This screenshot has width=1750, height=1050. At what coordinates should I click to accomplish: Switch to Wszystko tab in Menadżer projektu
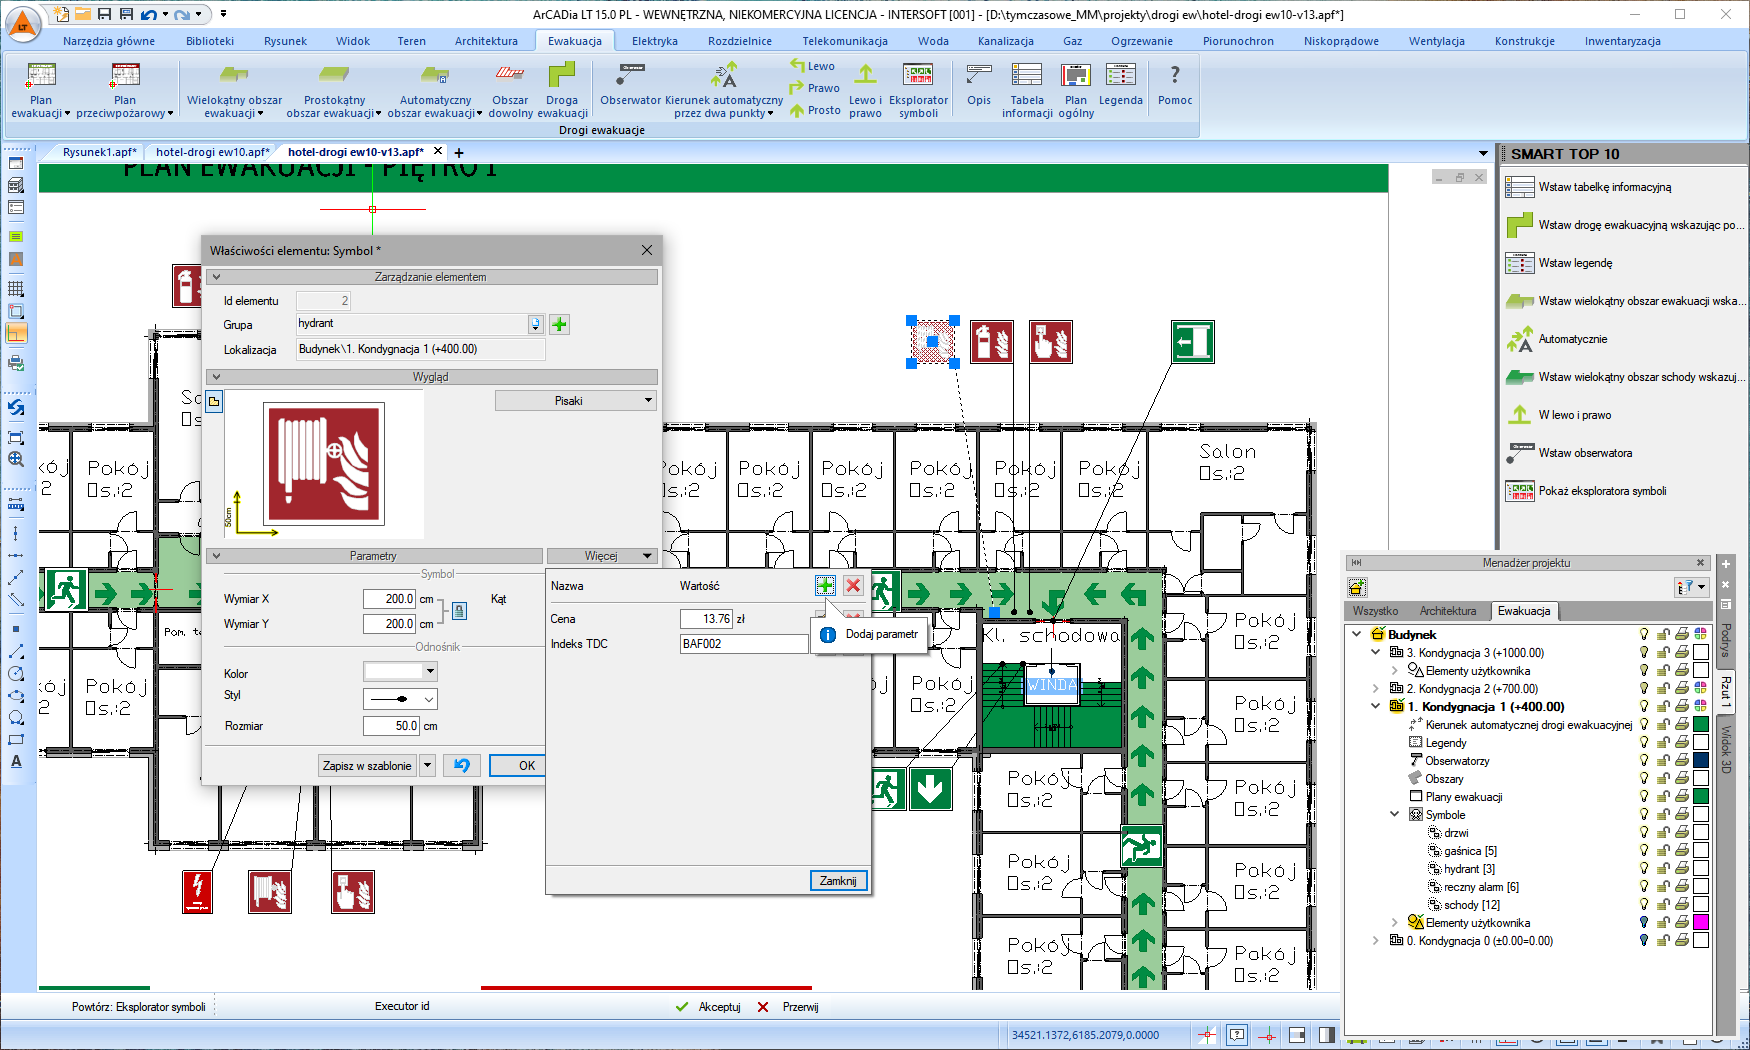[1375, 610]
